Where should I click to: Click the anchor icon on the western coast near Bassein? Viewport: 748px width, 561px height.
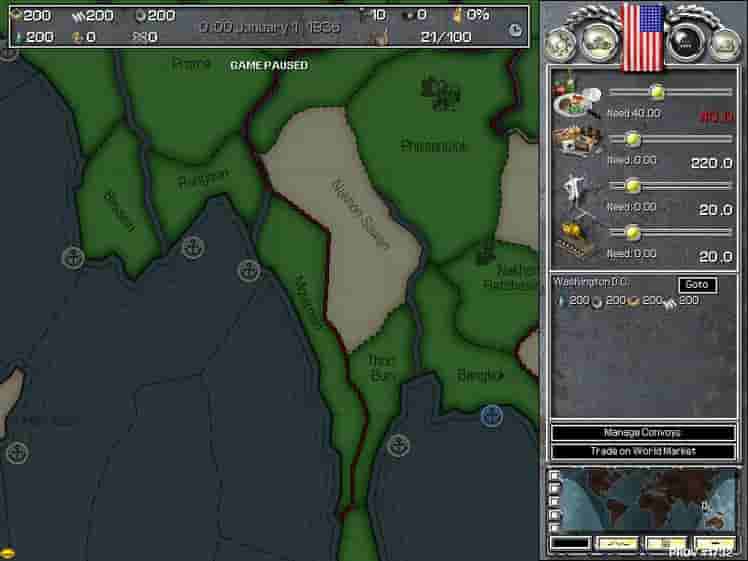(x=73, y=258)
